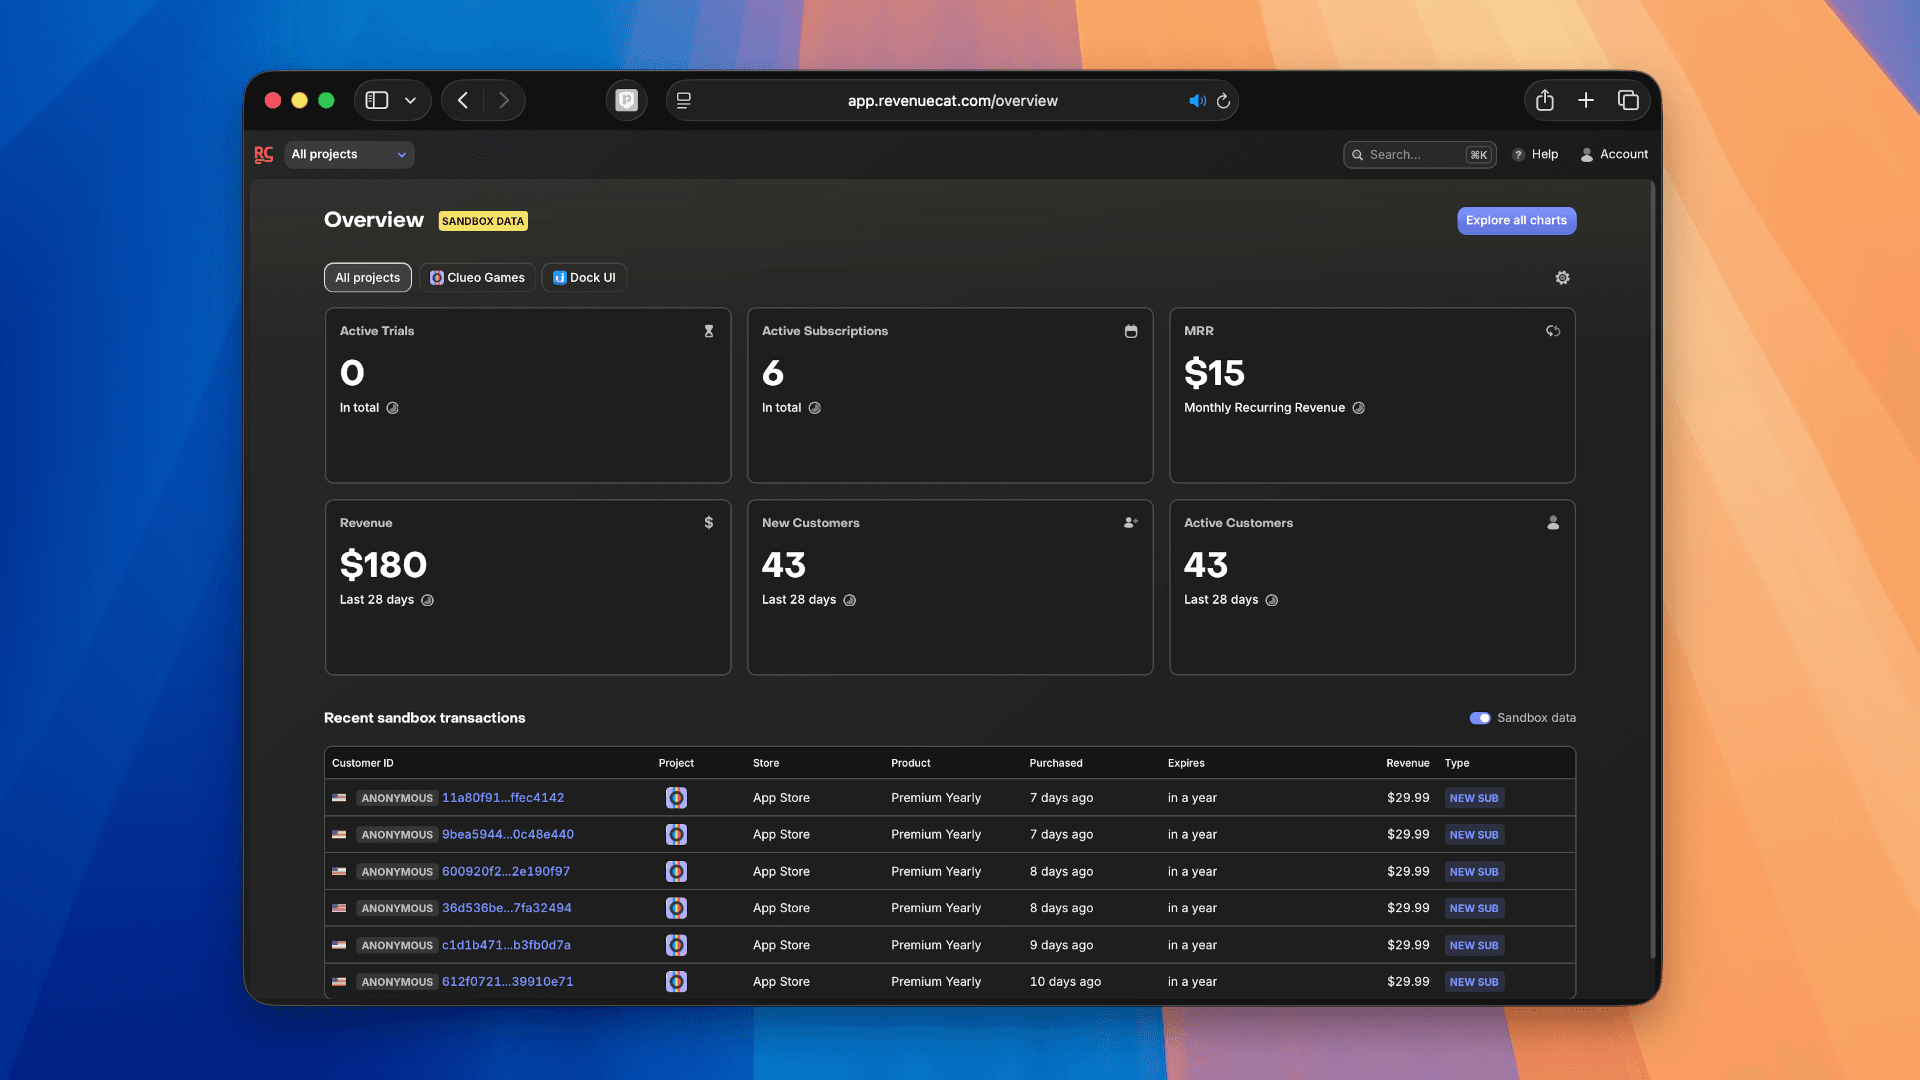
Task: Toggle the Sandbox data switch
Action: [1480, 718]
